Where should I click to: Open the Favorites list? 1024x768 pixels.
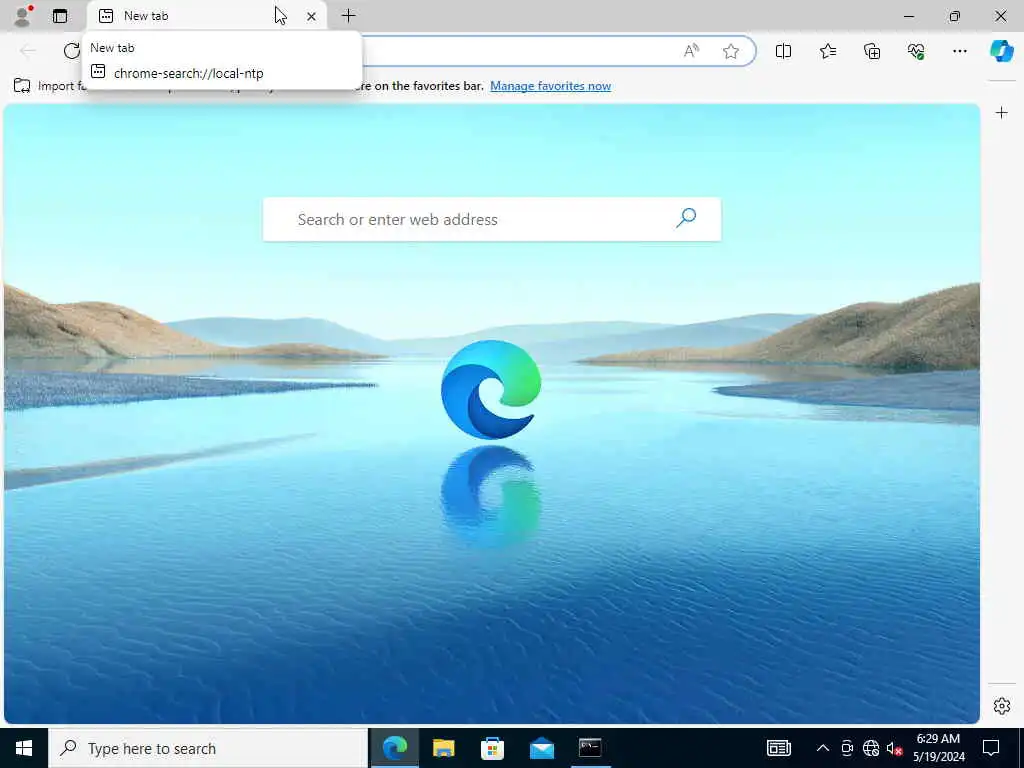click(828, 51)
